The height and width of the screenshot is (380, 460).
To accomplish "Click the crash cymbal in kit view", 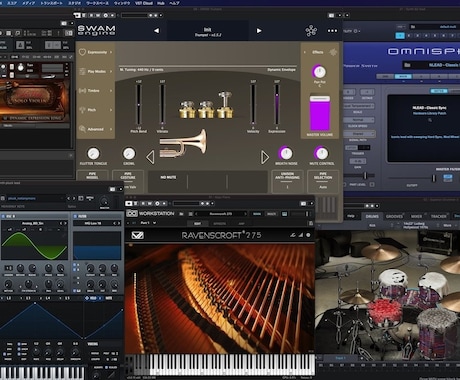I will point(382,253).
